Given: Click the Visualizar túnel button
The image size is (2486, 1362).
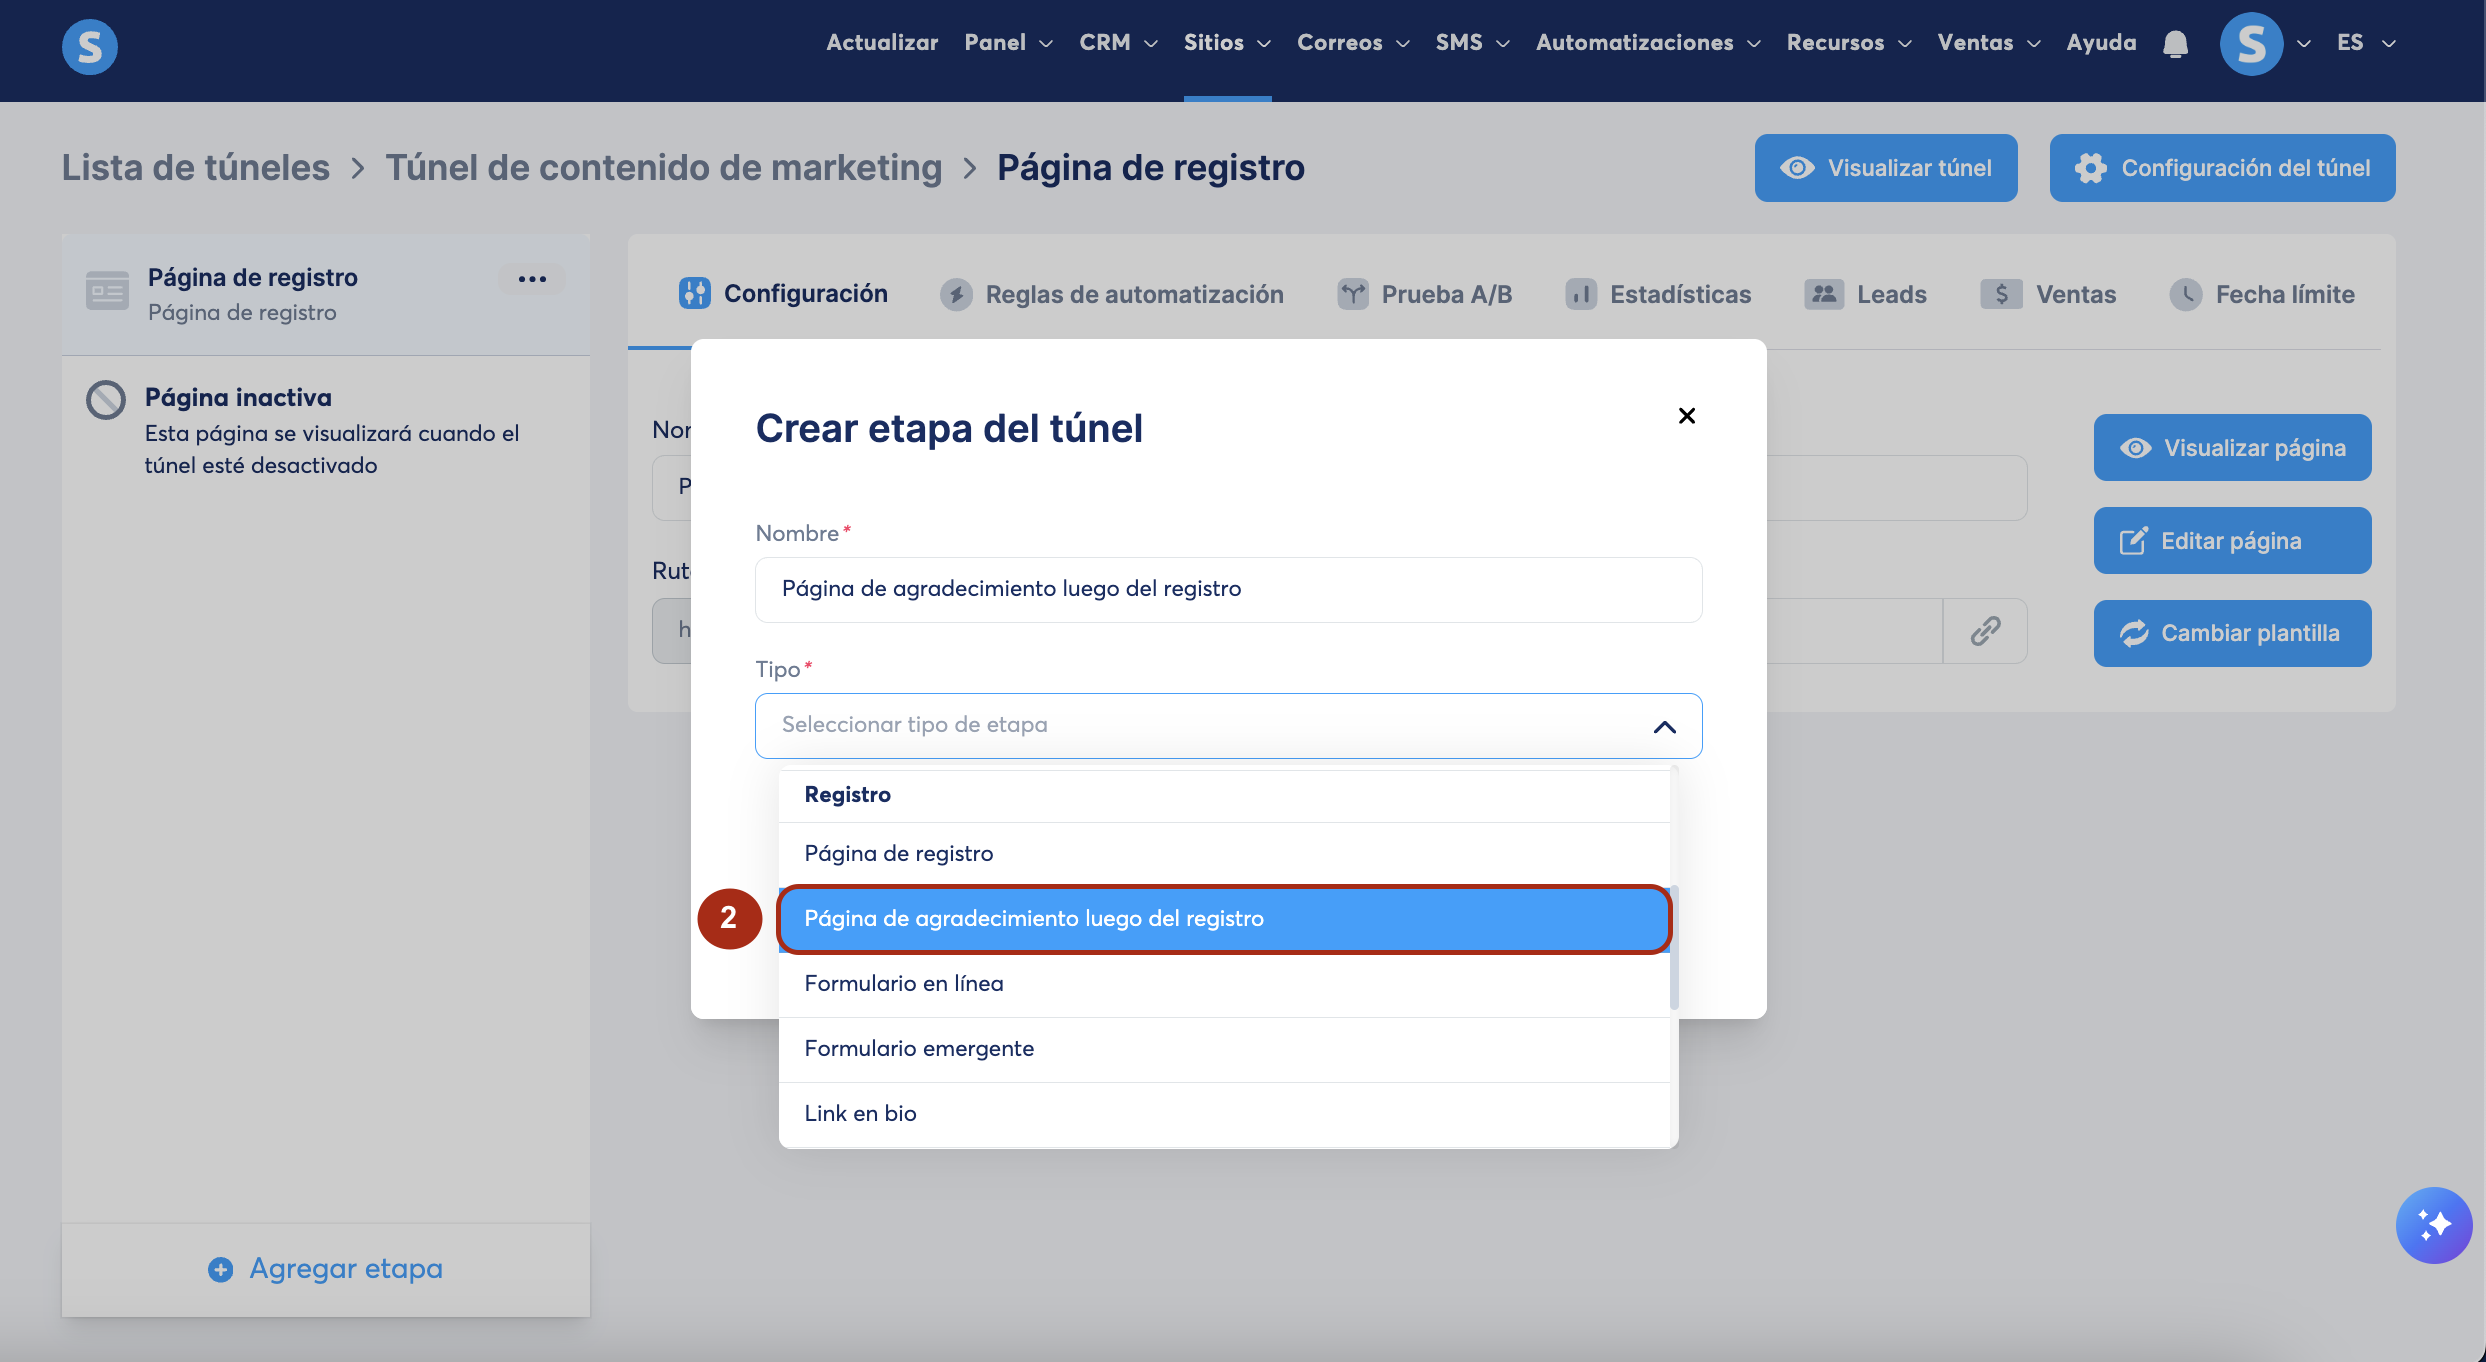Looking at the screenshot, I should (1885, 168).
